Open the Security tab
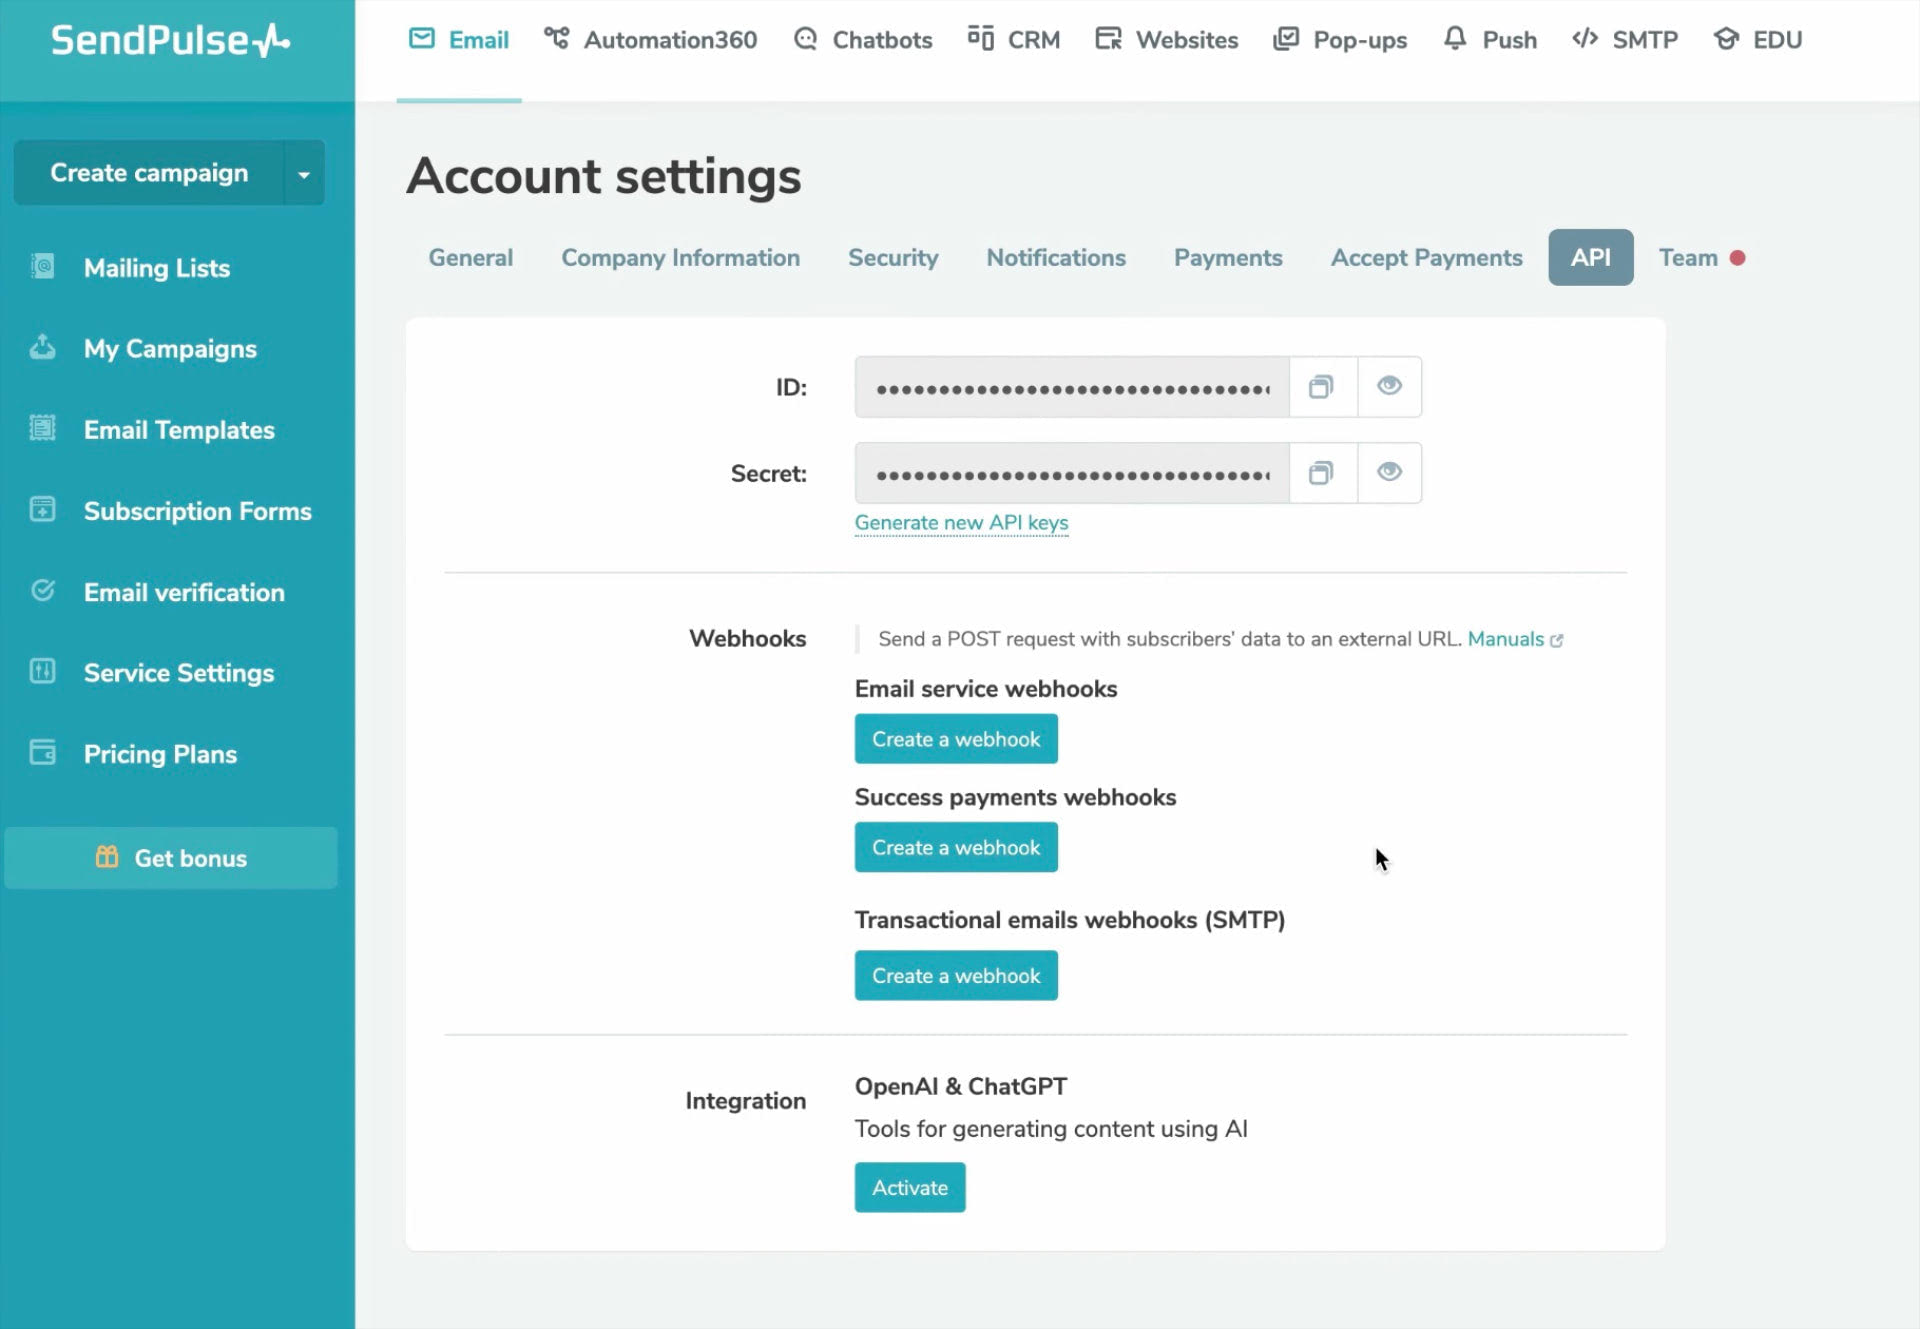Viewport: 1920px width, 1329px height. click(x=893, y=258)
